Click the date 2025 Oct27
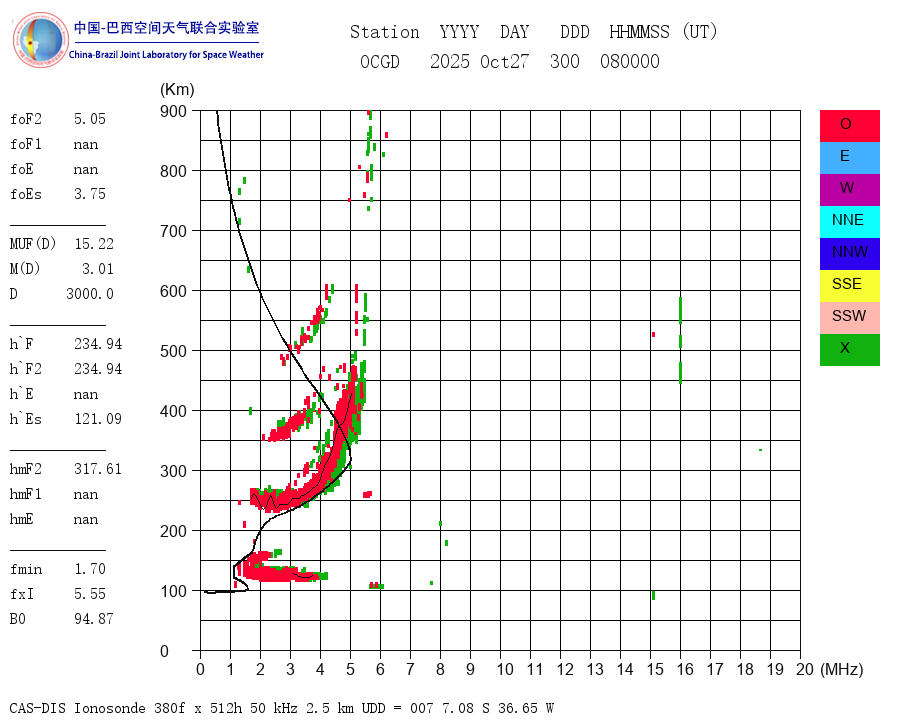The height and width of the screenshot is (720, 900). pos(479,61)
